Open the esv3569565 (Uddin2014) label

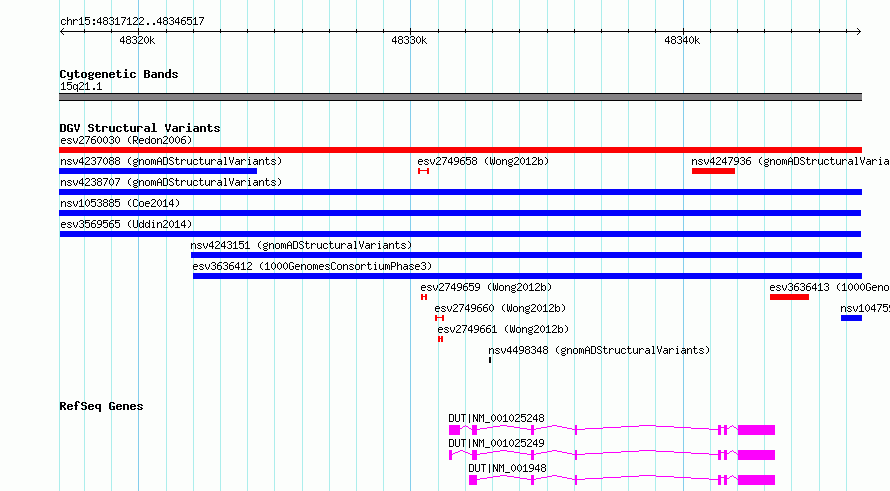[x=126, y=224]
